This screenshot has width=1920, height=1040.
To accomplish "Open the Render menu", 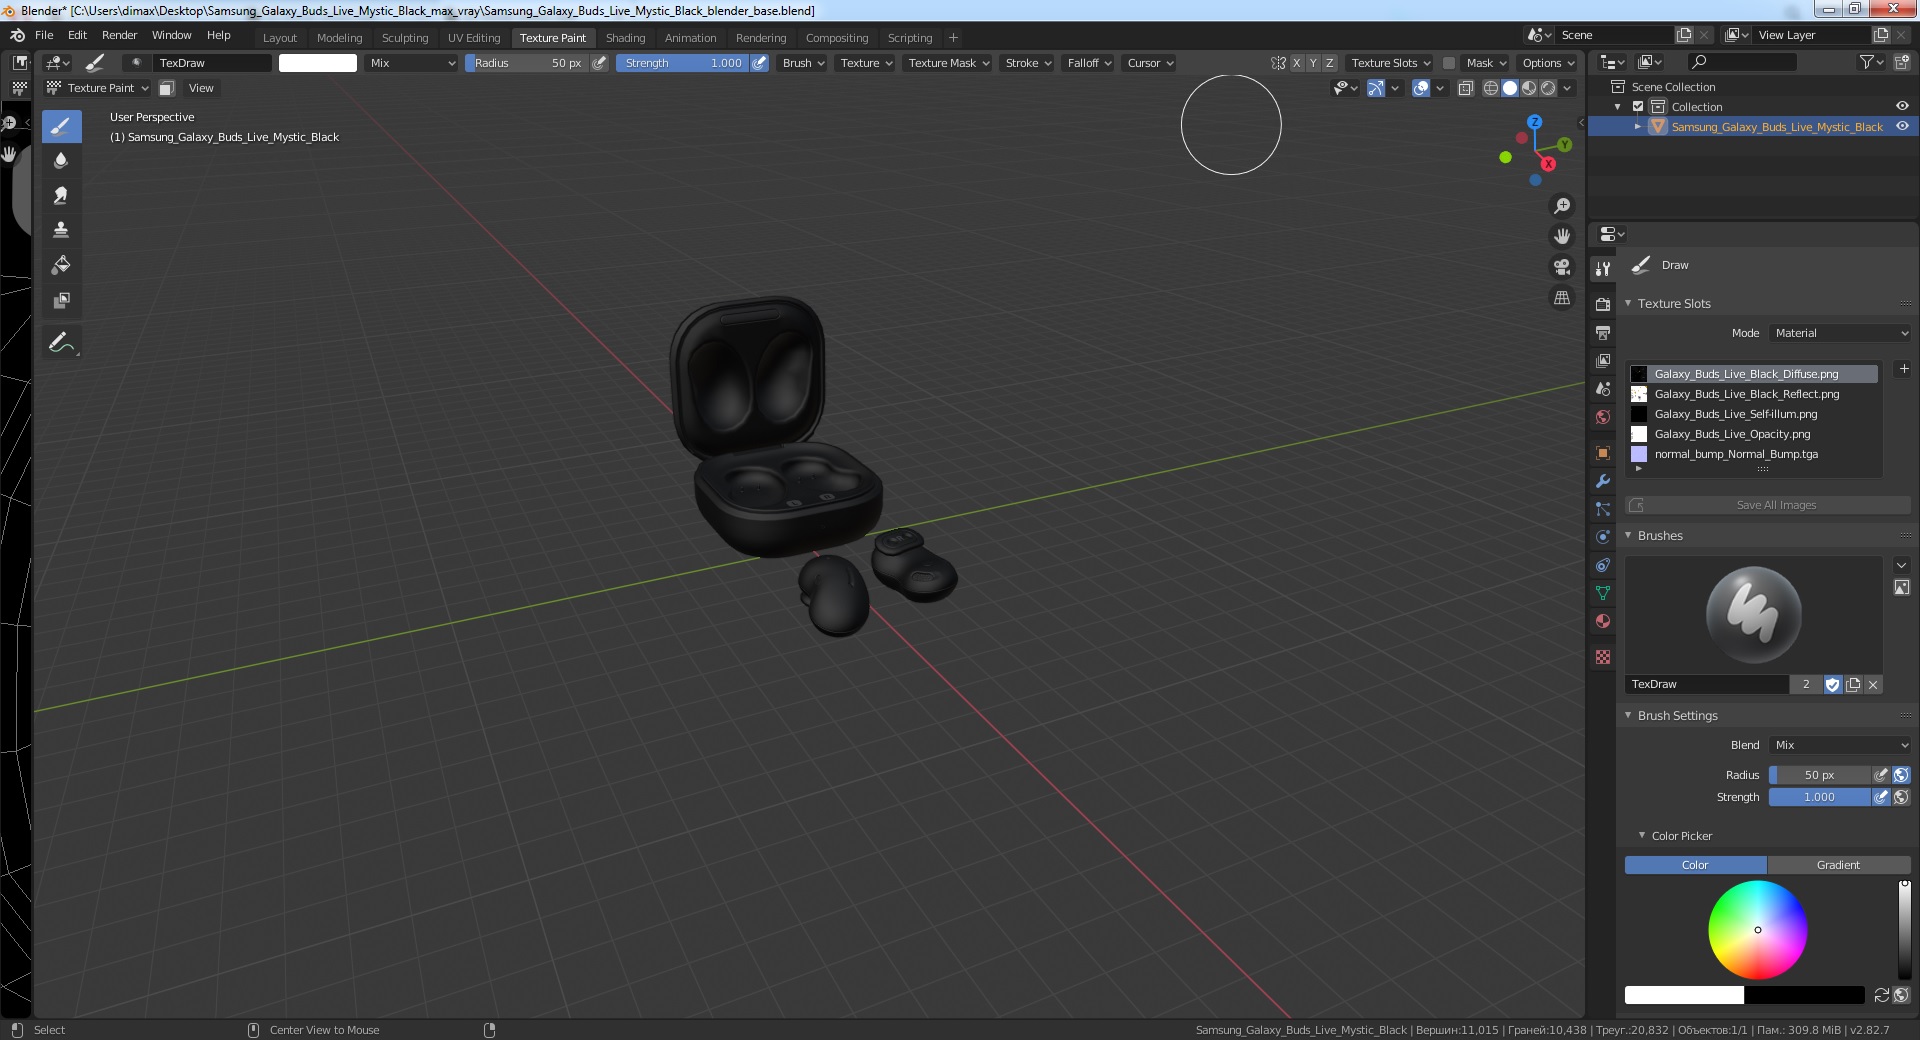I will click(119, 35).
